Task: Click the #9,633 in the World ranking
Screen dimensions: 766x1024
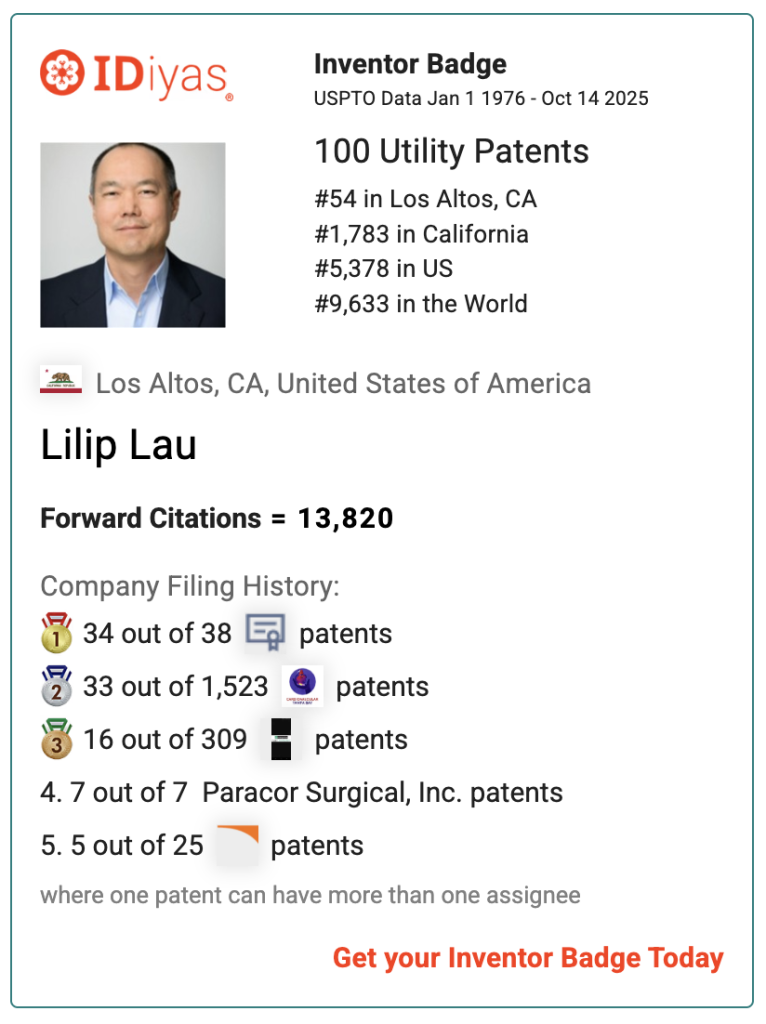Action: [420, 304]
